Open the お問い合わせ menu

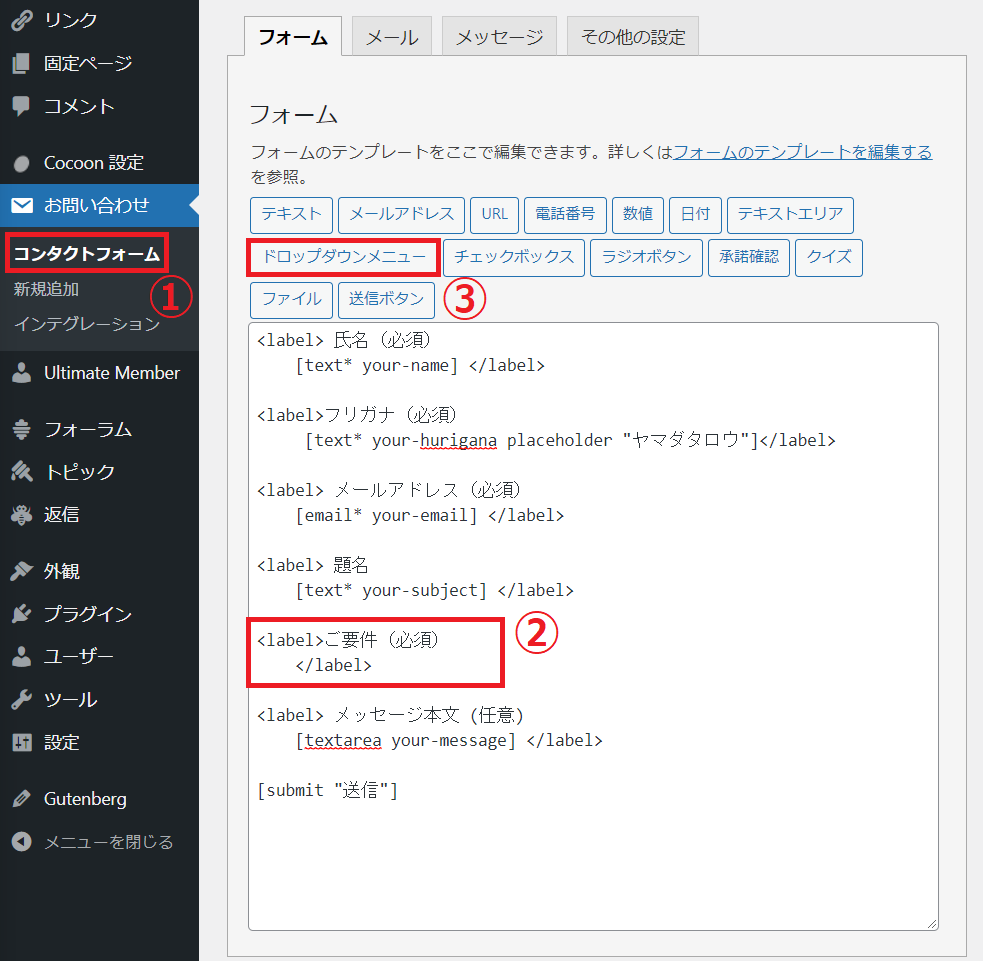(99, 205)
